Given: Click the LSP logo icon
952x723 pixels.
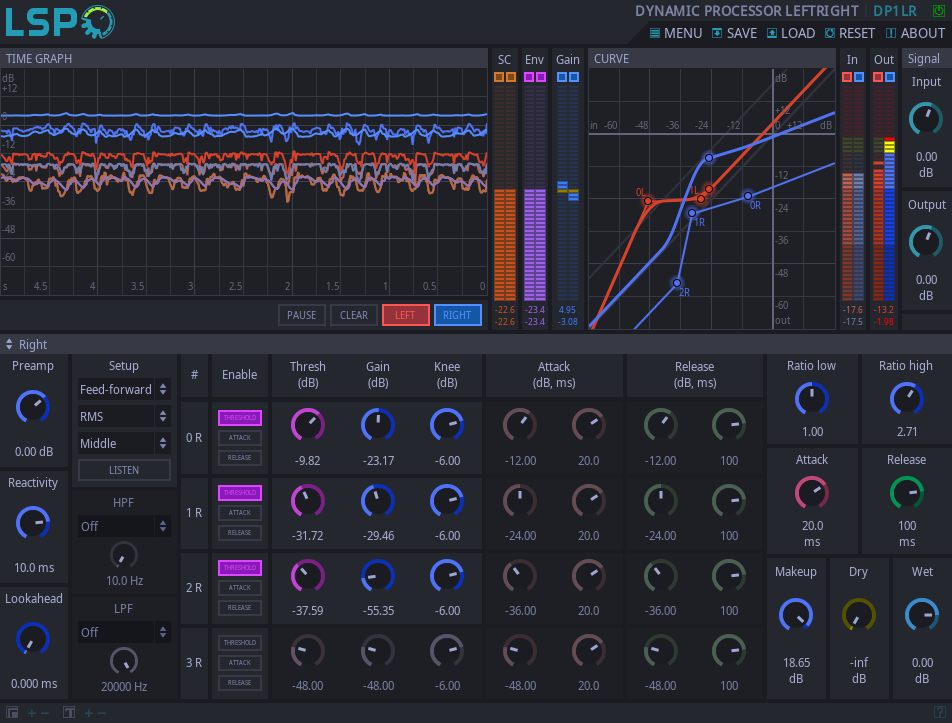Looking at the screenshot, I should pyautogui.click(x=60, y=22).
